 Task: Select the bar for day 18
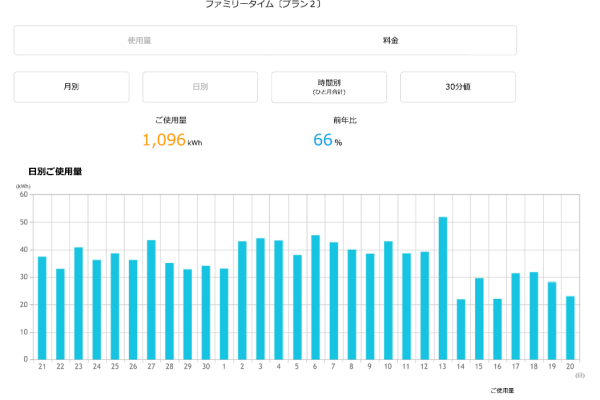coord(534,315)
